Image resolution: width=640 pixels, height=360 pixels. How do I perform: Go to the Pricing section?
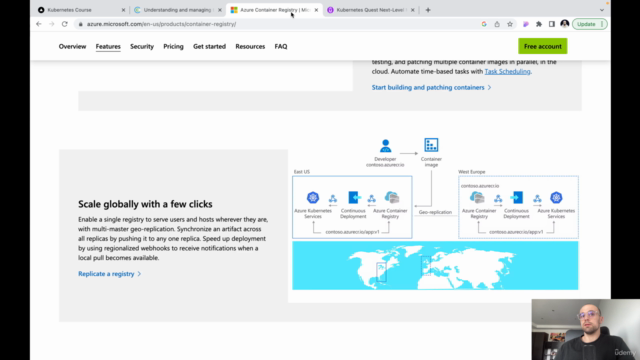point(173,47)
